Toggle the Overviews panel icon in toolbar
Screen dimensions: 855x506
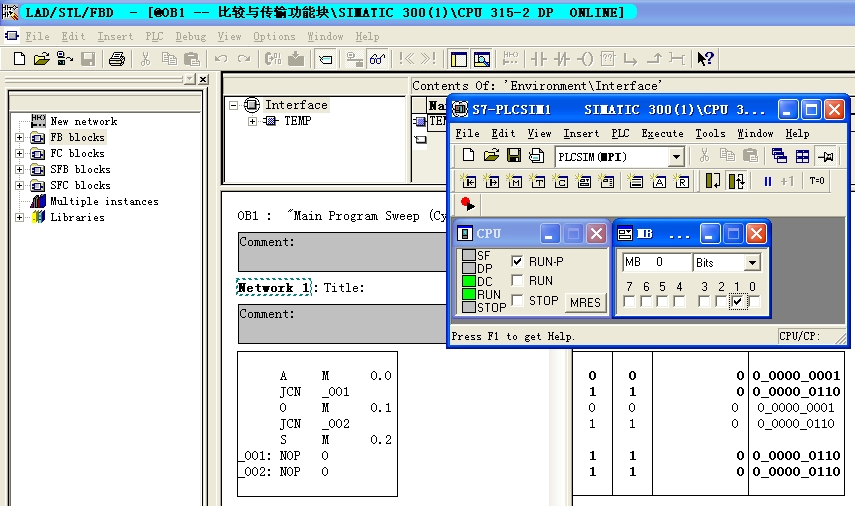[x=459, y=59]
